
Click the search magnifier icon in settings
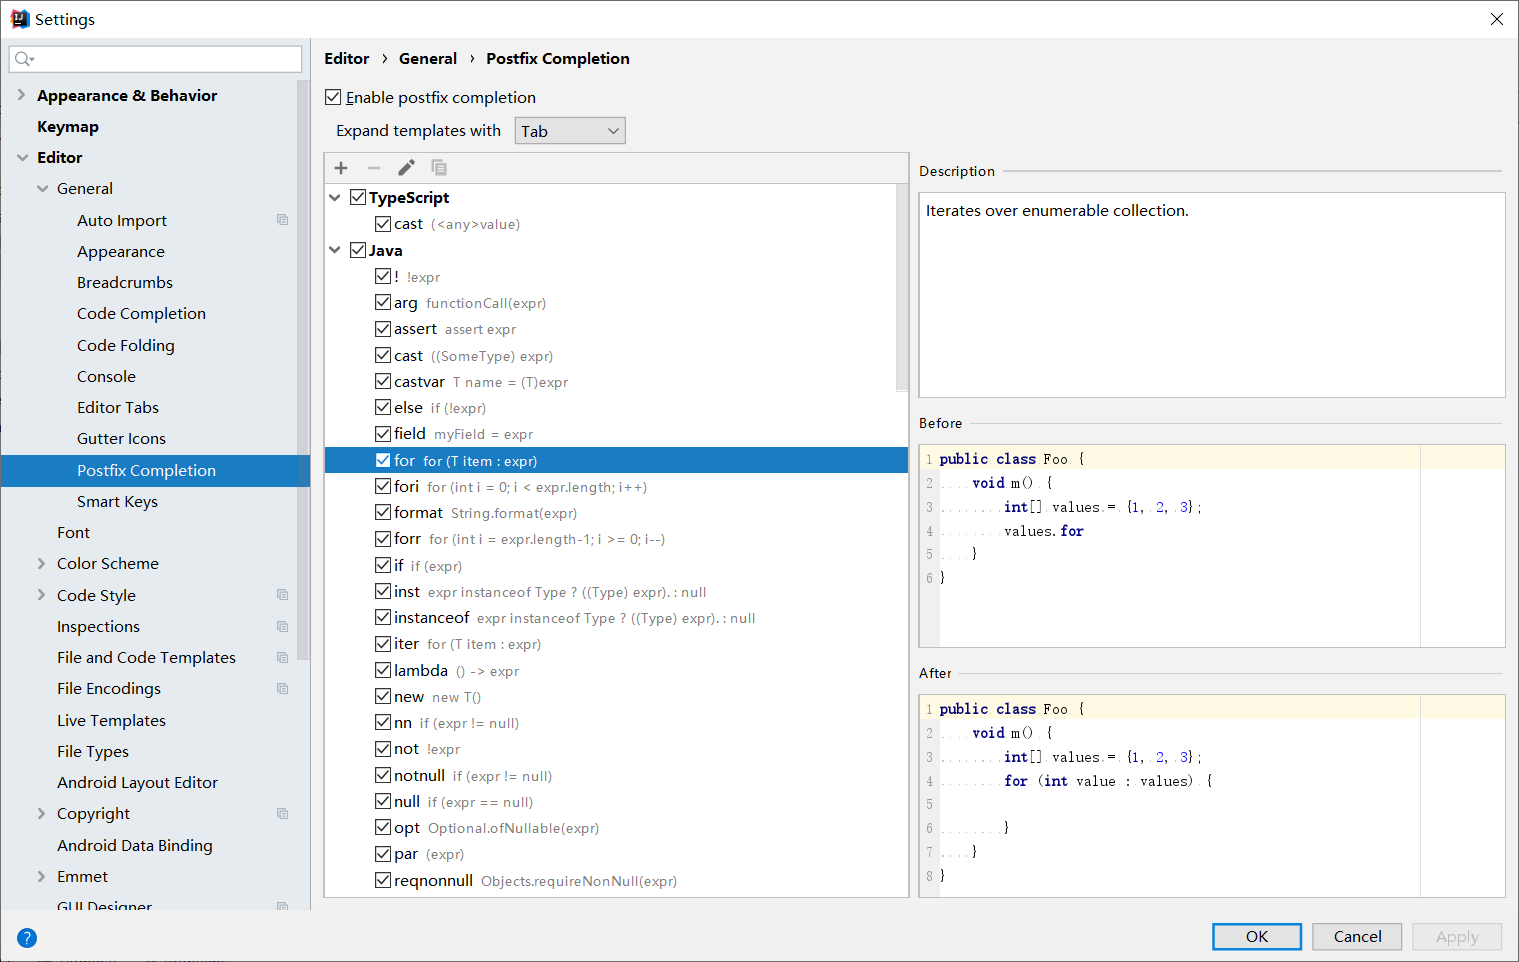click(x=24, y=60)
